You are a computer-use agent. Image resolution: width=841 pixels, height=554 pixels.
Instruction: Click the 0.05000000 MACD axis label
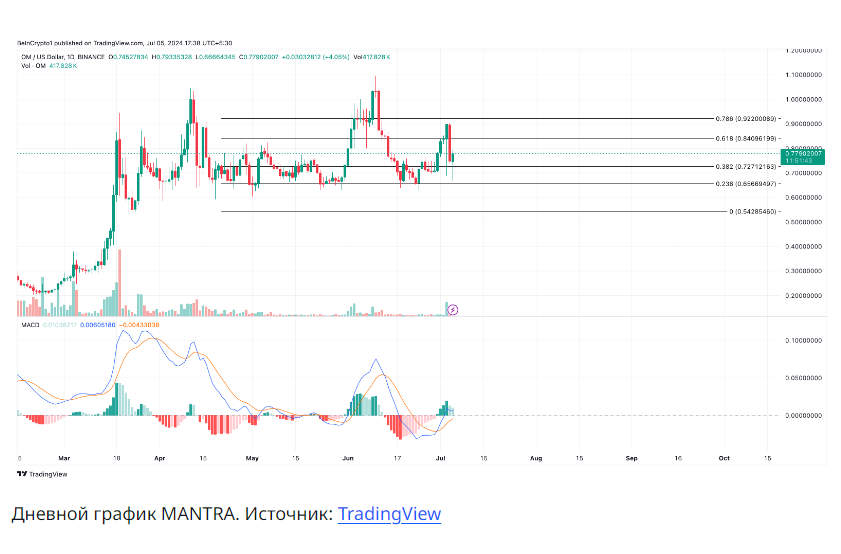click(x=803, y=378)
